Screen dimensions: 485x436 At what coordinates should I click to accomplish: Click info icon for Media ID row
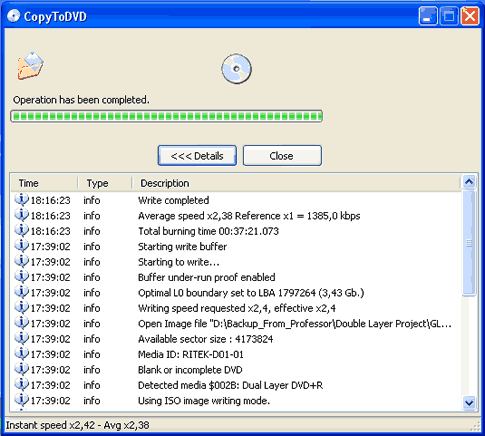coord(21,354)
